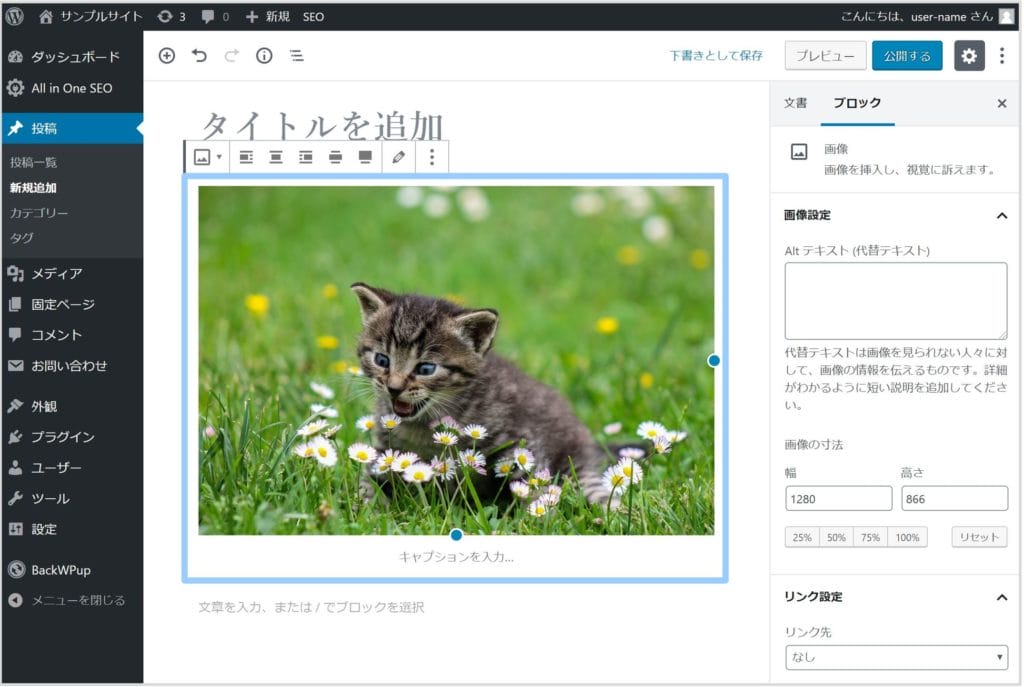Select the full width alignment icon
Viewport: 1024px width, 687px height.
click(x=365, y=157)
